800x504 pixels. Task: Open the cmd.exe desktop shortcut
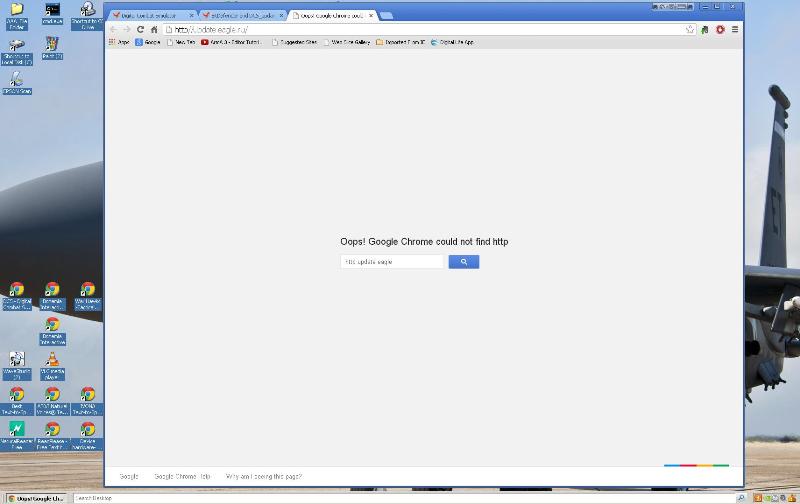(x=53, y=14)
